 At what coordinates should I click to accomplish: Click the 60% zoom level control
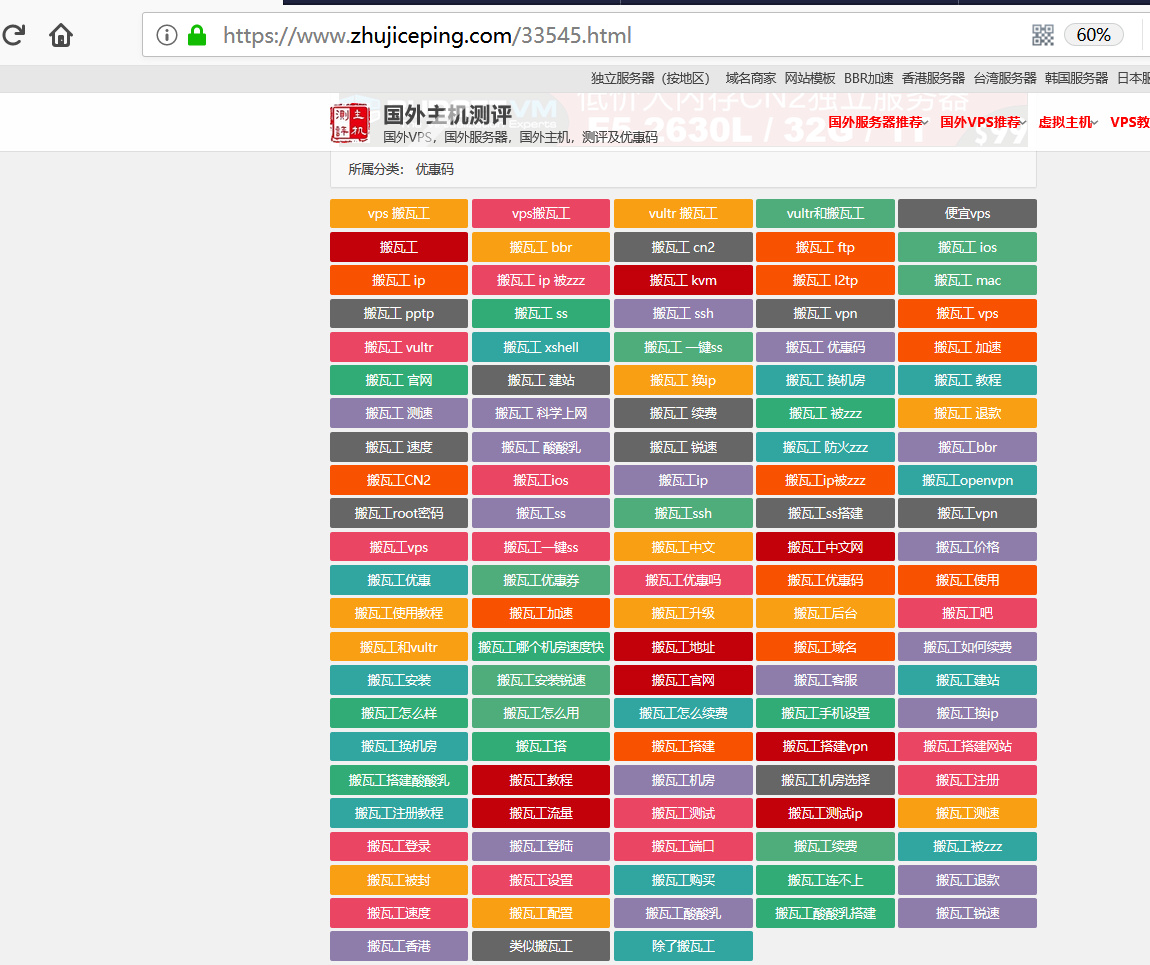click(1093, 34)
